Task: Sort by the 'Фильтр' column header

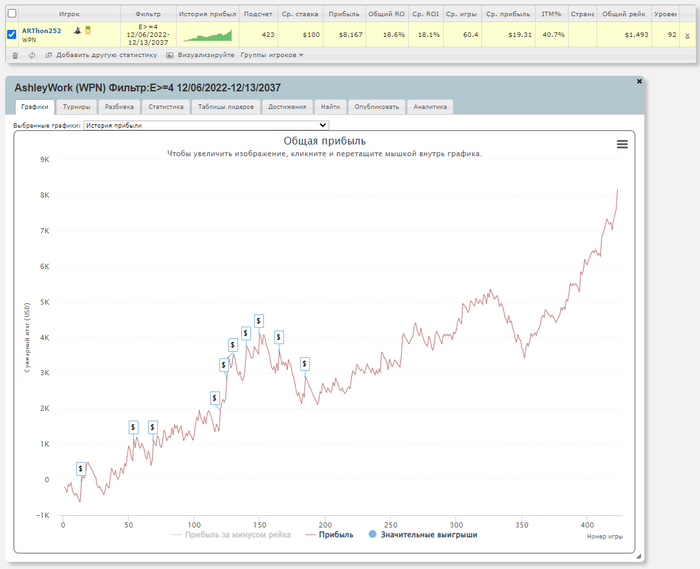Action: point(148,14)
